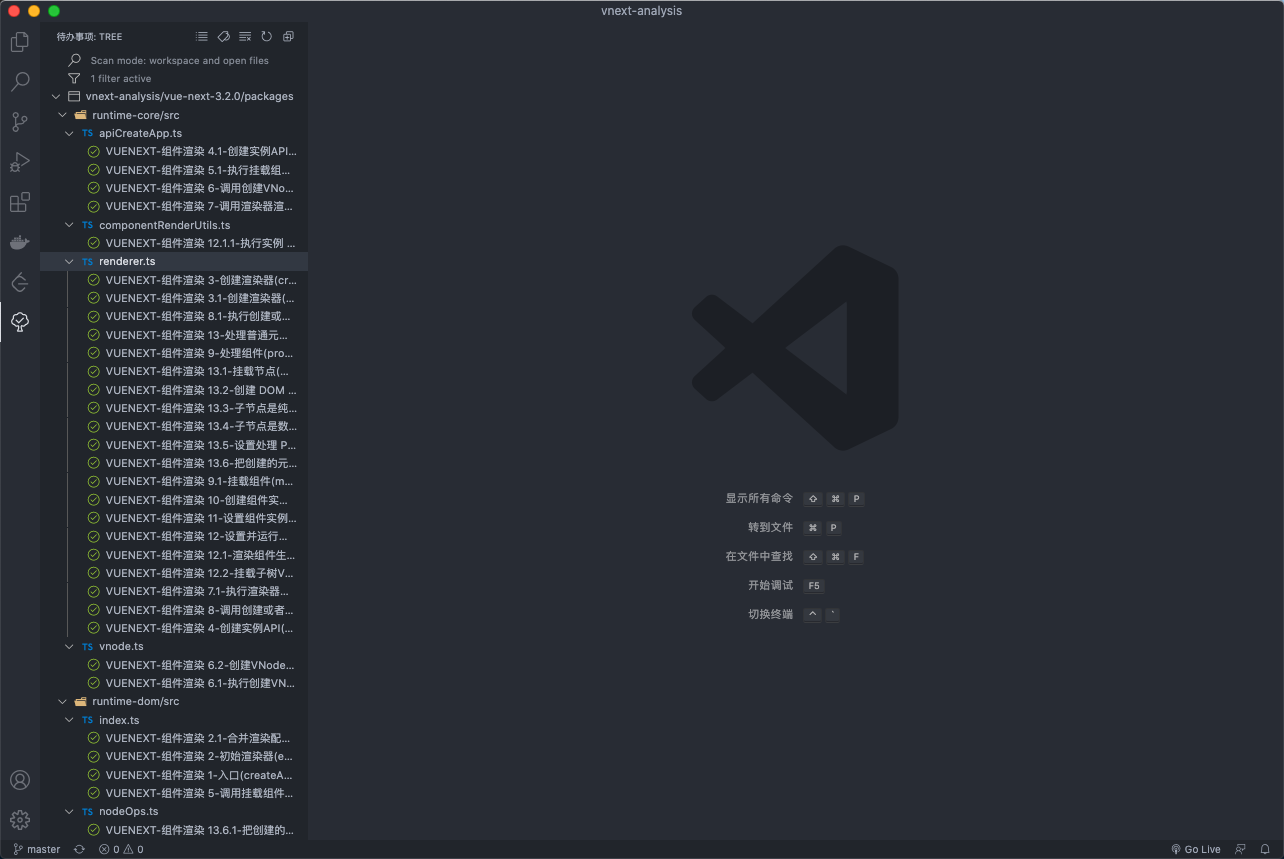Open the Source Control view

pyautogui.click(x=19, y=122)
